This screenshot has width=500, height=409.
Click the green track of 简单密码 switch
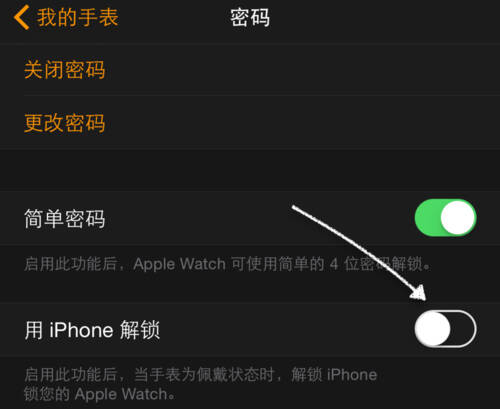pos(427,218)
